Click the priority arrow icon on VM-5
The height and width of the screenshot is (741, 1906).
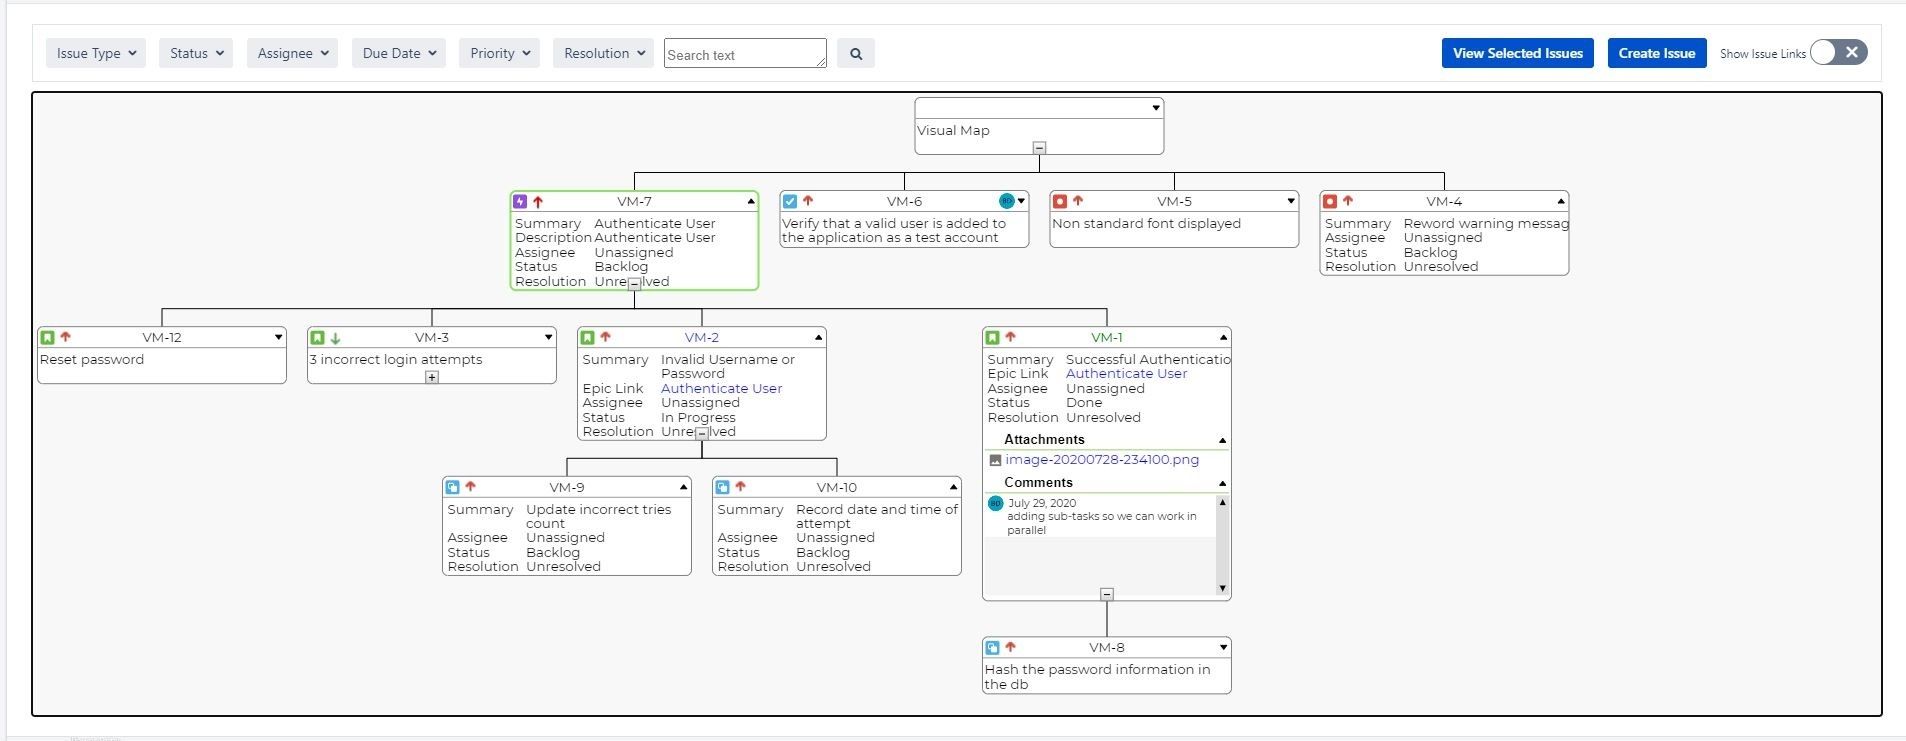click(1078, 202)
